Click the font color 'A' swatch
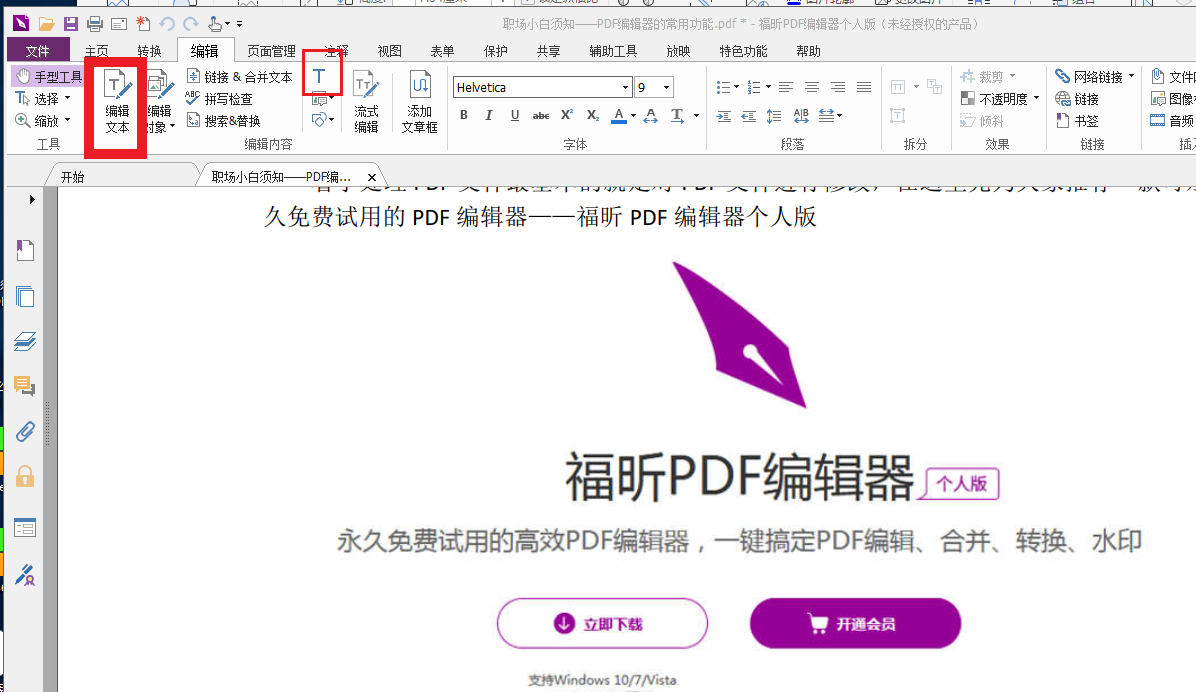This screenshot has height=692, width=1196. [619, 116]
